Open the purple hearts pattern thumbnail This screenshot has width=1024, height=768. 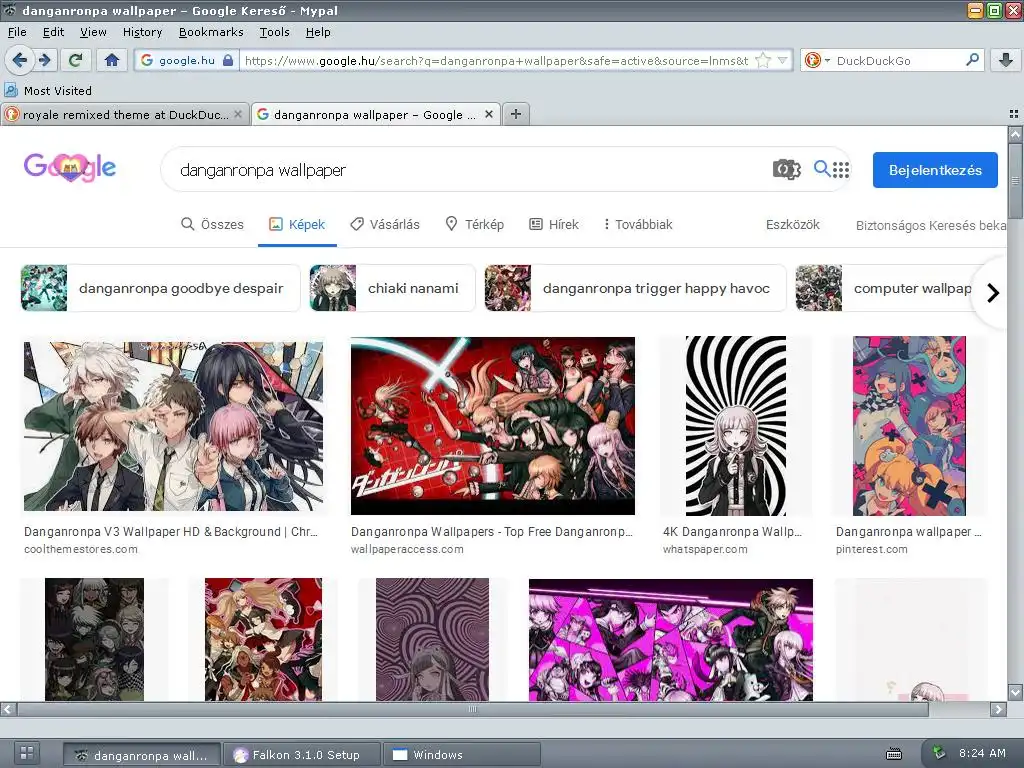(432, 639)
